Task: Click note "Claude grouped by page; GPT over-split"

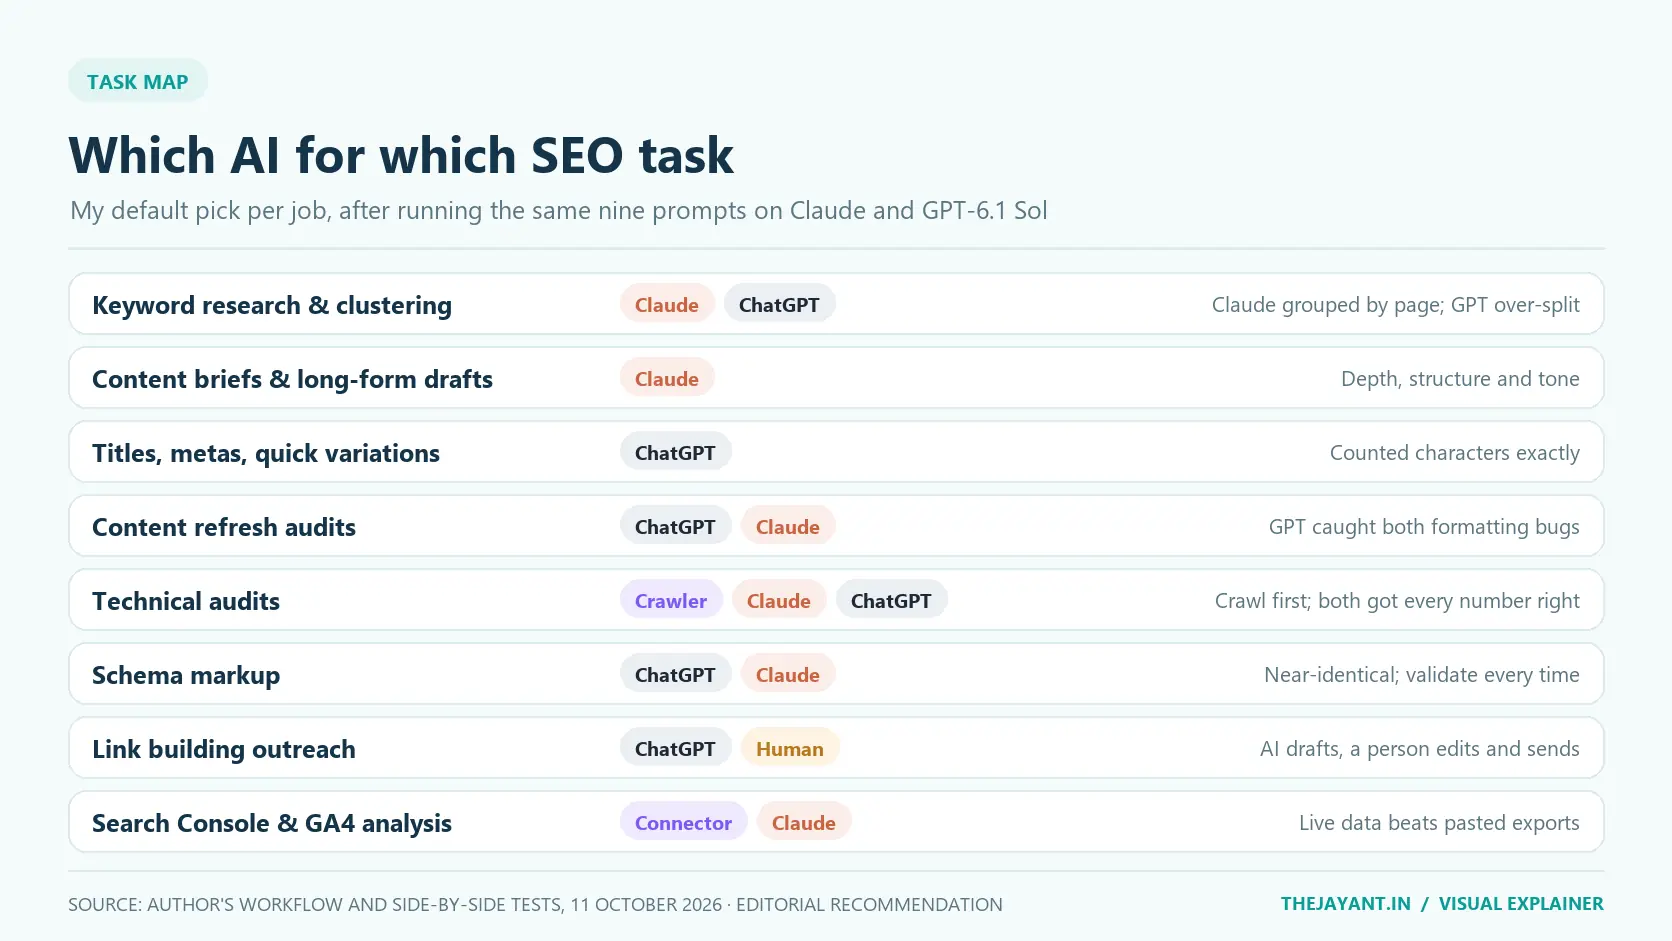Action: tap(1395, 305)
